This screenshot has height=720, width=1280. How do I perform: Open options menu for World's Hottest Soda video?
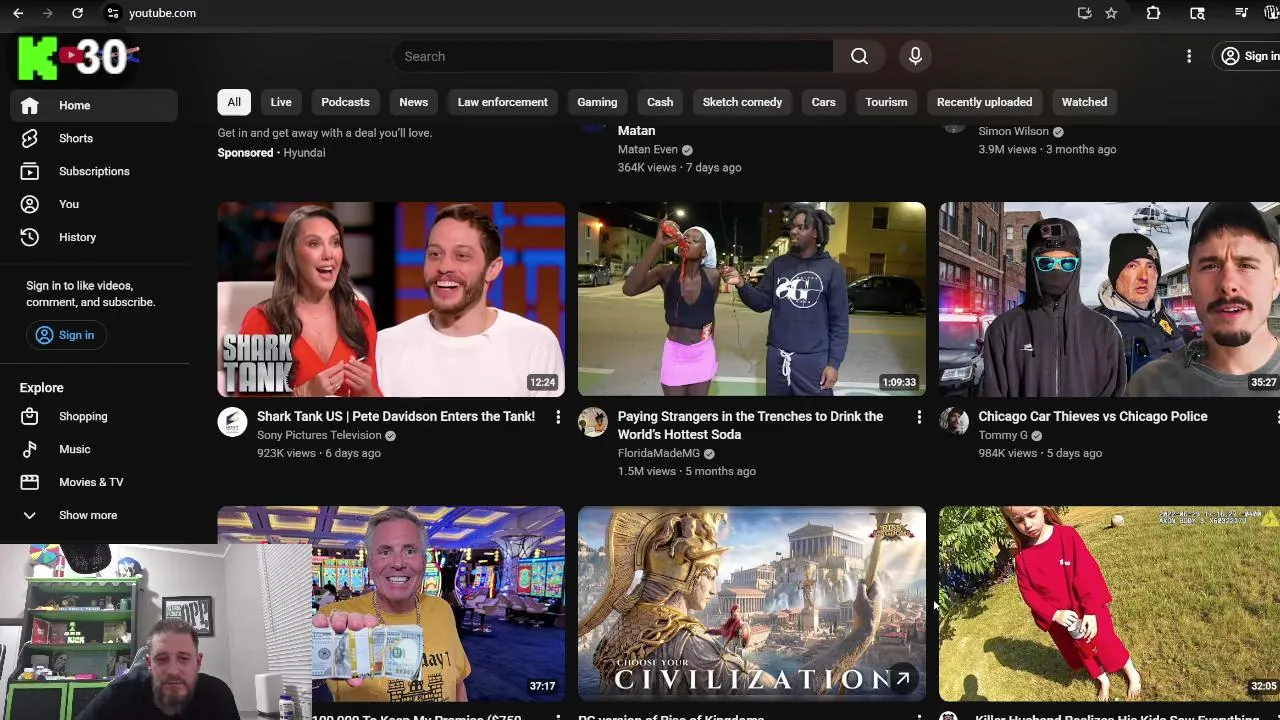coord(919,417)
